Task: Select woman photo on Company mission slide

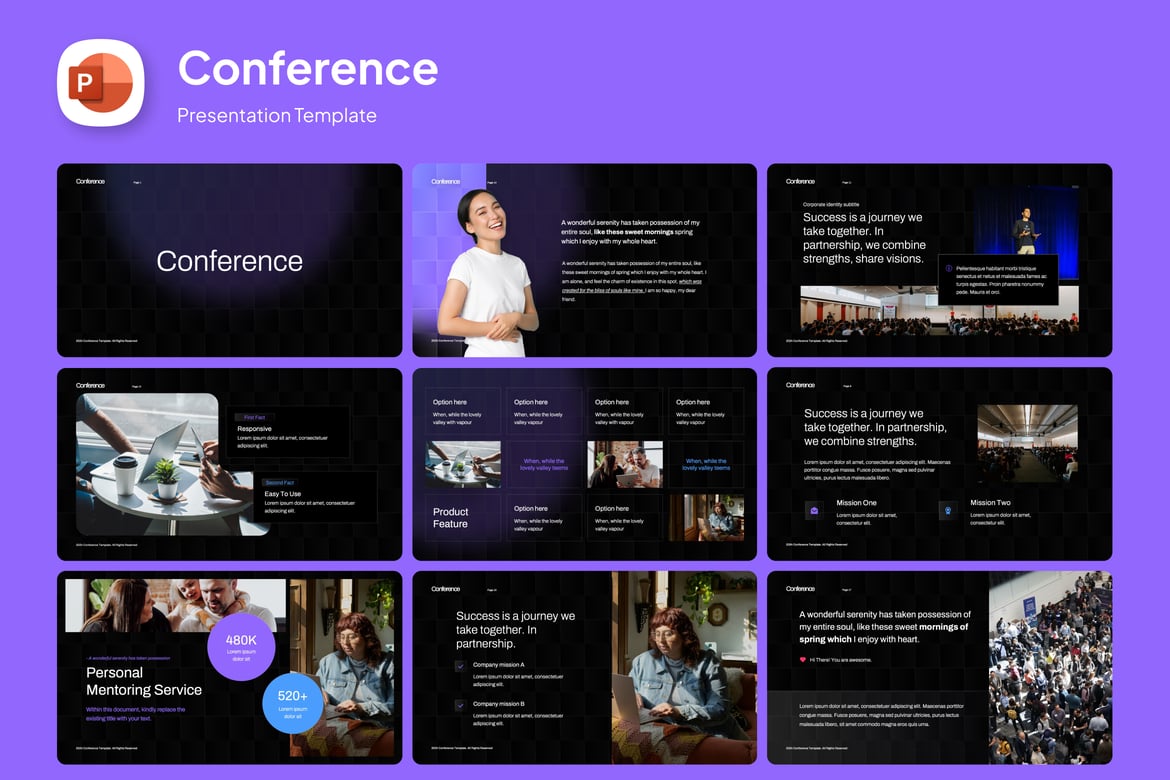Action: (x=684, y=667)
